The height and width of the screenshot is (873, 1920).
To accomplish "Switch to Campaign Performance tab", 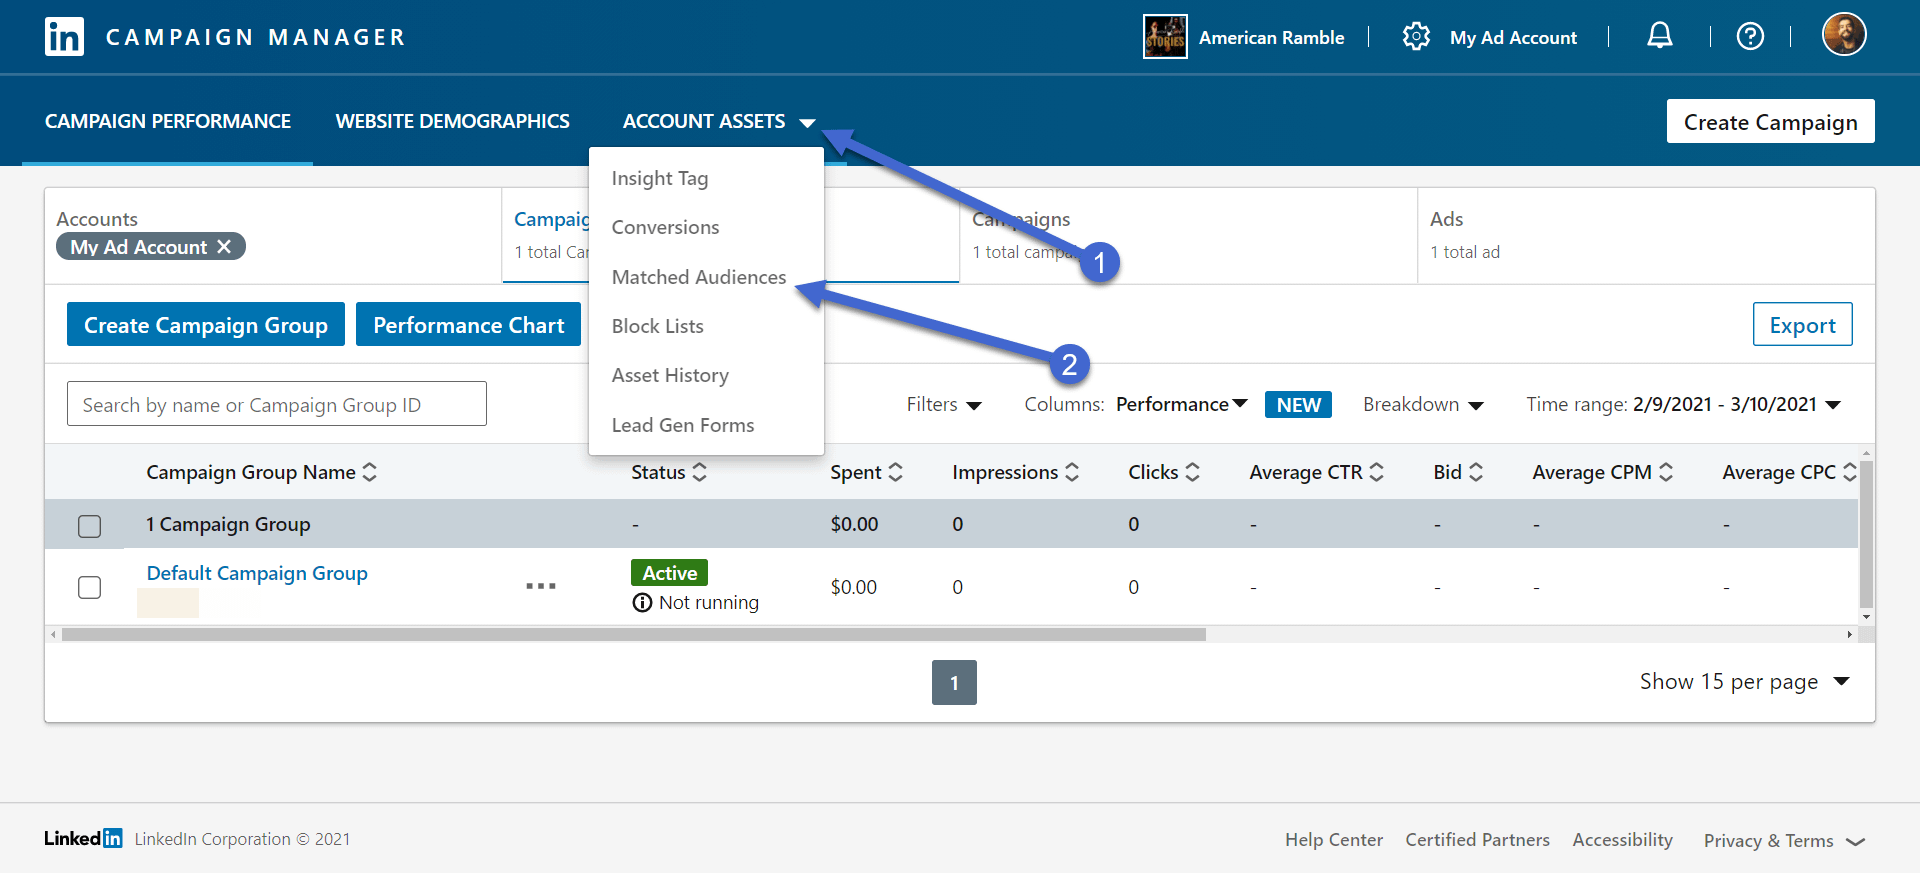I will 168,121.
